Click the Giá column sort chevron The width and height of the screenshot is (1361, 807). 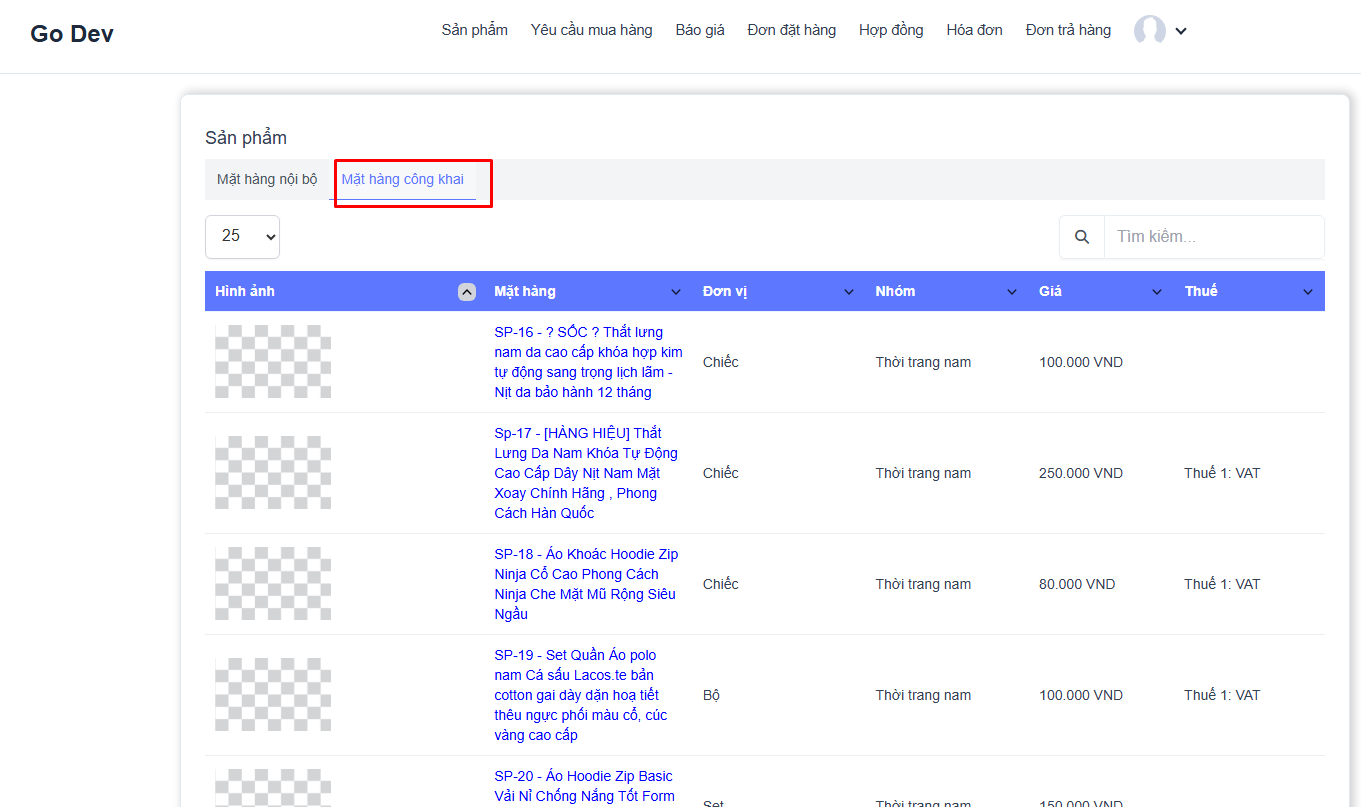1157,292
